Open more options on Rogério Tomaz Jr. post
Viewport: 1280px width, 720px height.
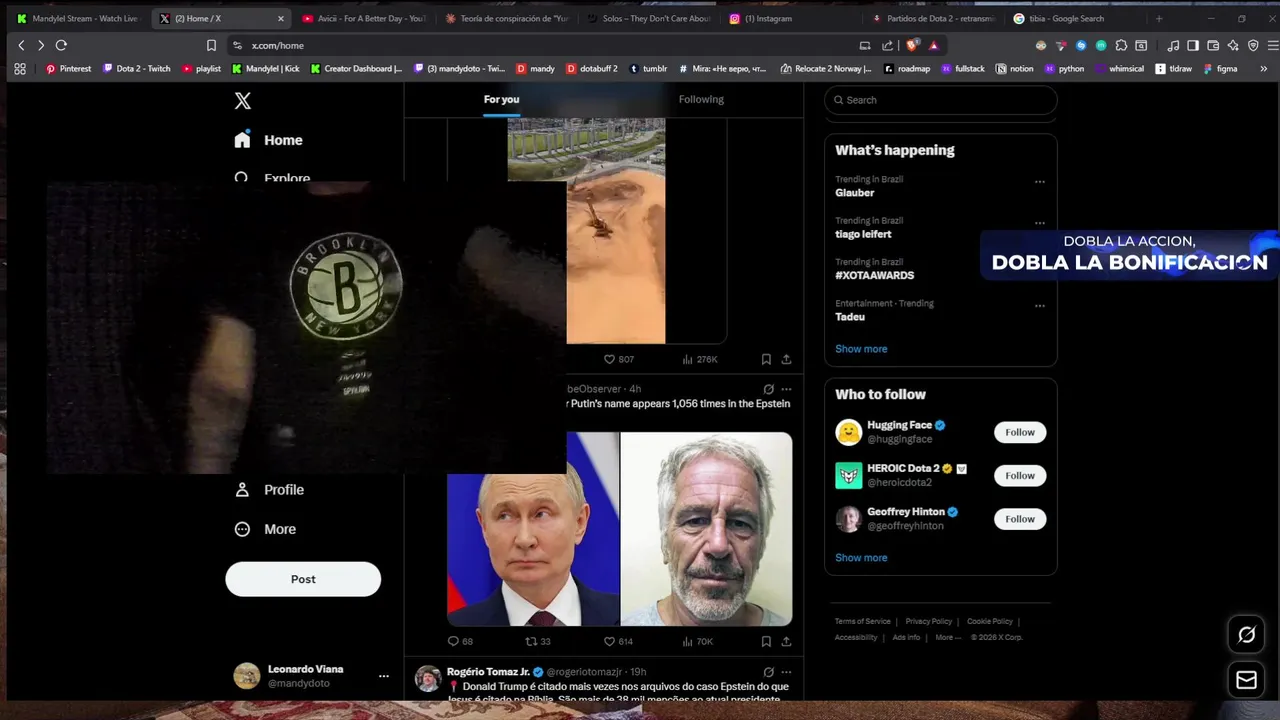click(x=786, y=672)
